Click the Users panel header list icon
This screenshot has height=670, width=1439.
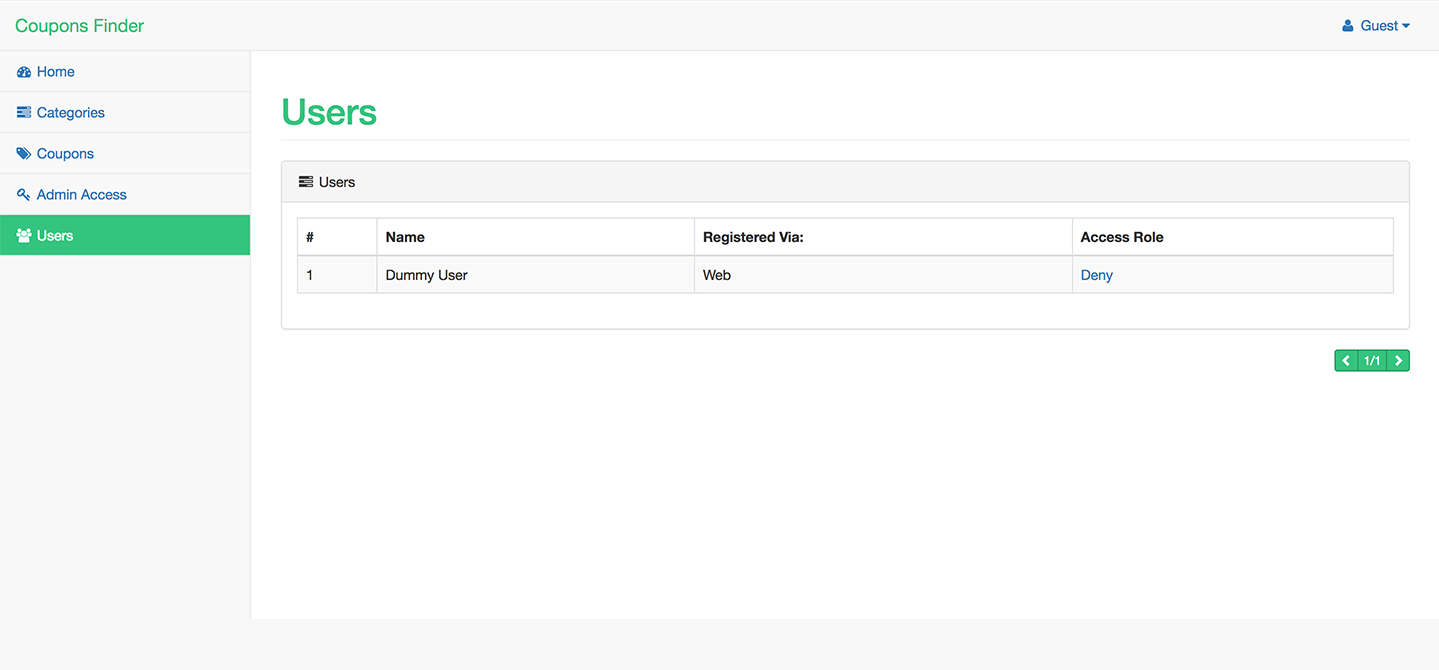(x=306, y=182)
